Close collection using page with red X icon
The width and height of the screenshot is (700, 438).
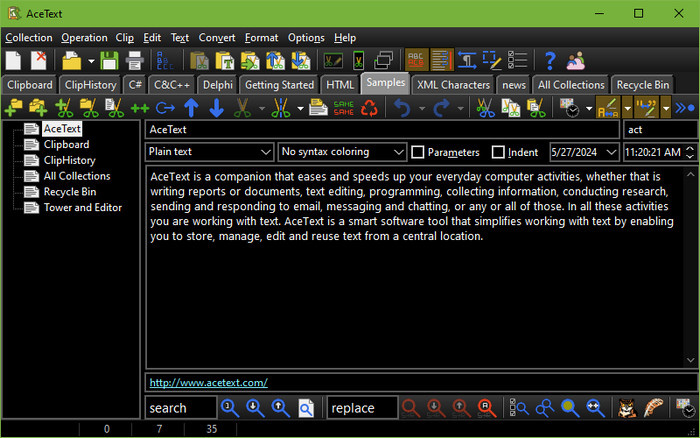(x=38, y=60)
